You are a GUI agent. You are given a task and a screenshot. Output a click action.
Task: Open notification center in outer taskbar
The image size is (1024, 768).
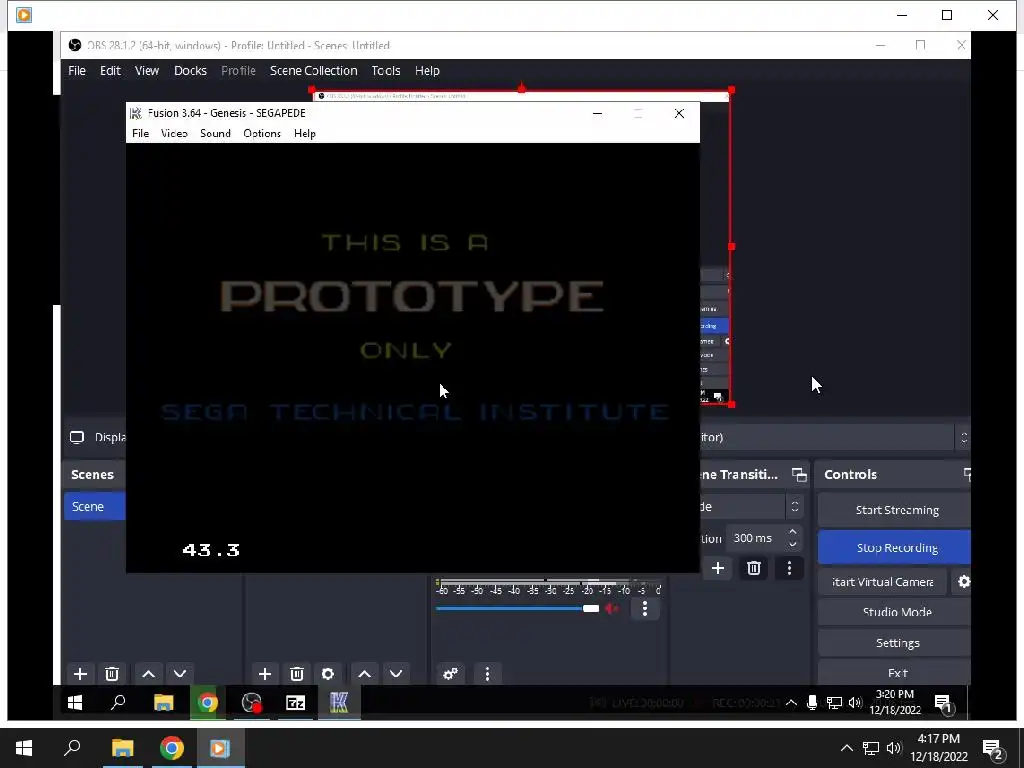pyautogui.click(x=993, y=749)
